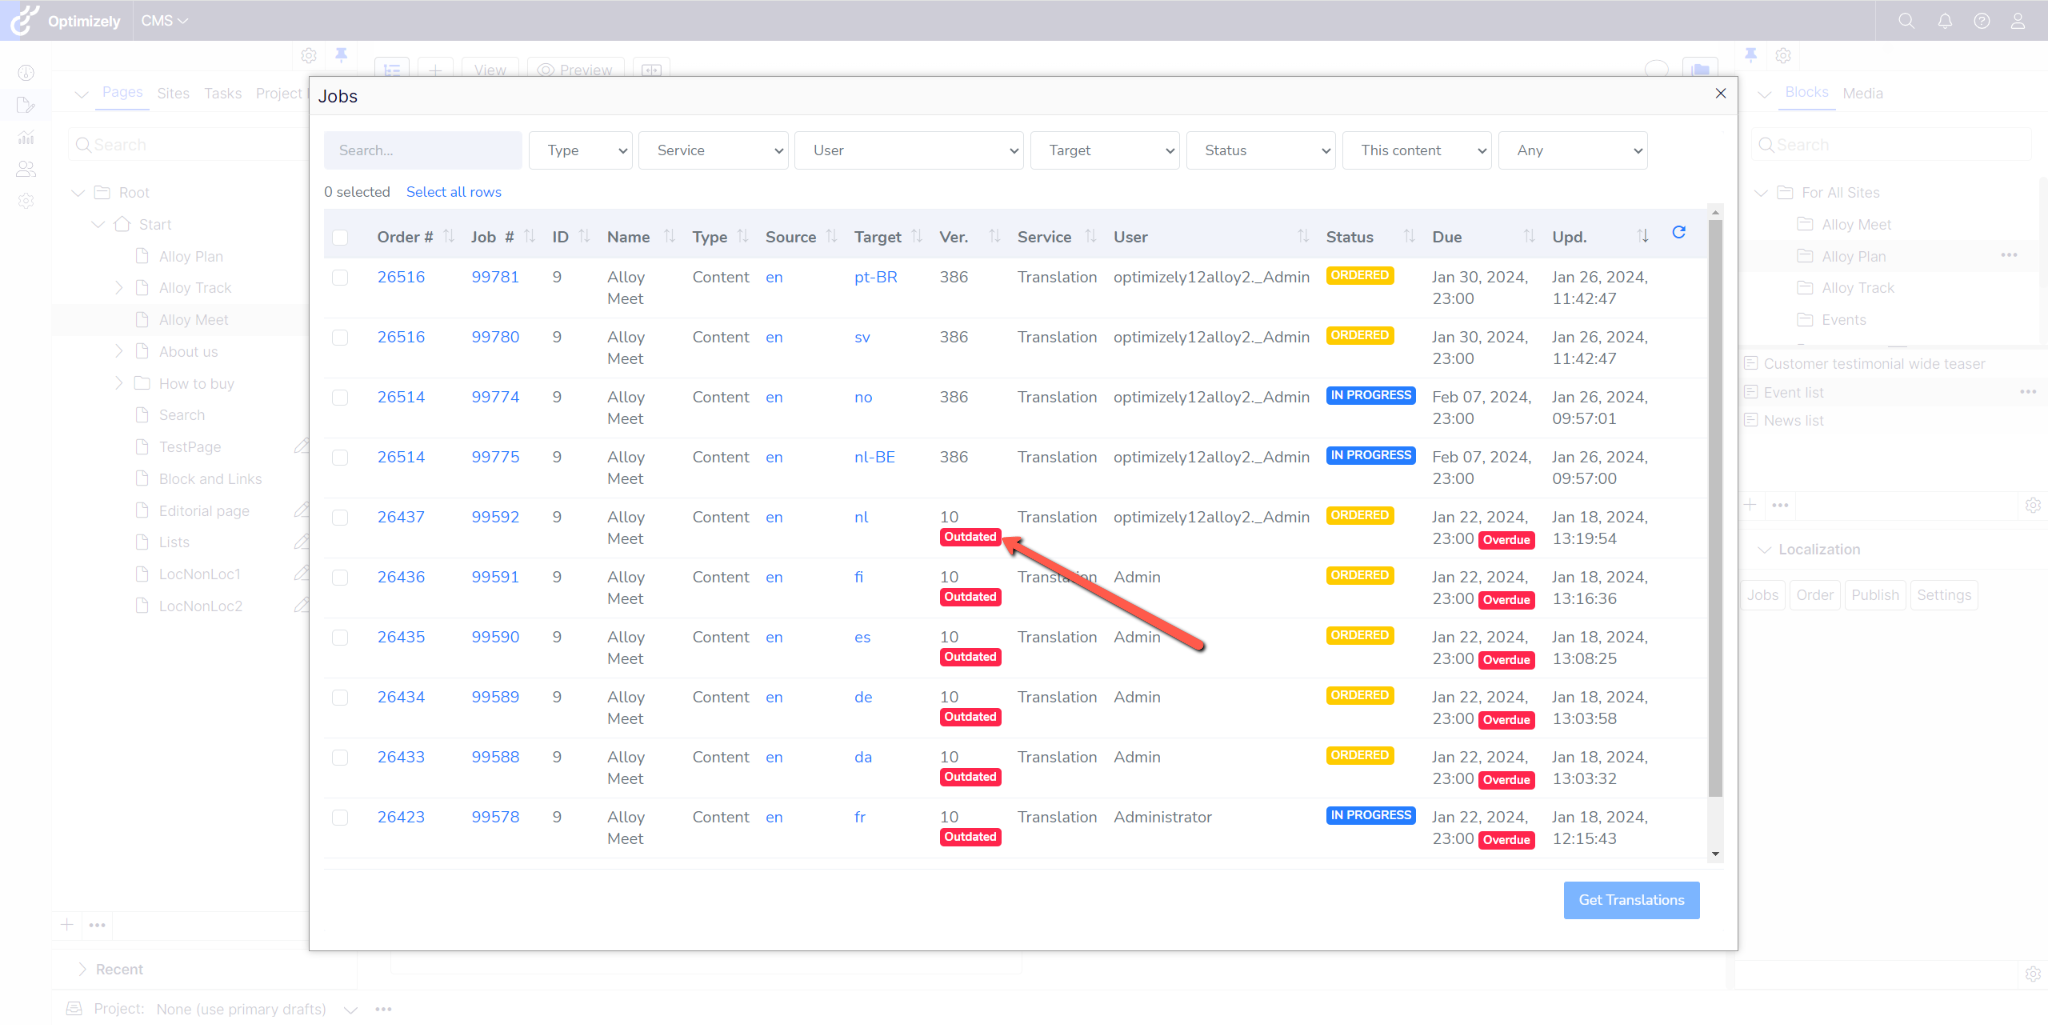Viewport: 2048px width, 1025px height.
Task: Open the Alloy Plan folder options dots
Action: pos(2009,255)
